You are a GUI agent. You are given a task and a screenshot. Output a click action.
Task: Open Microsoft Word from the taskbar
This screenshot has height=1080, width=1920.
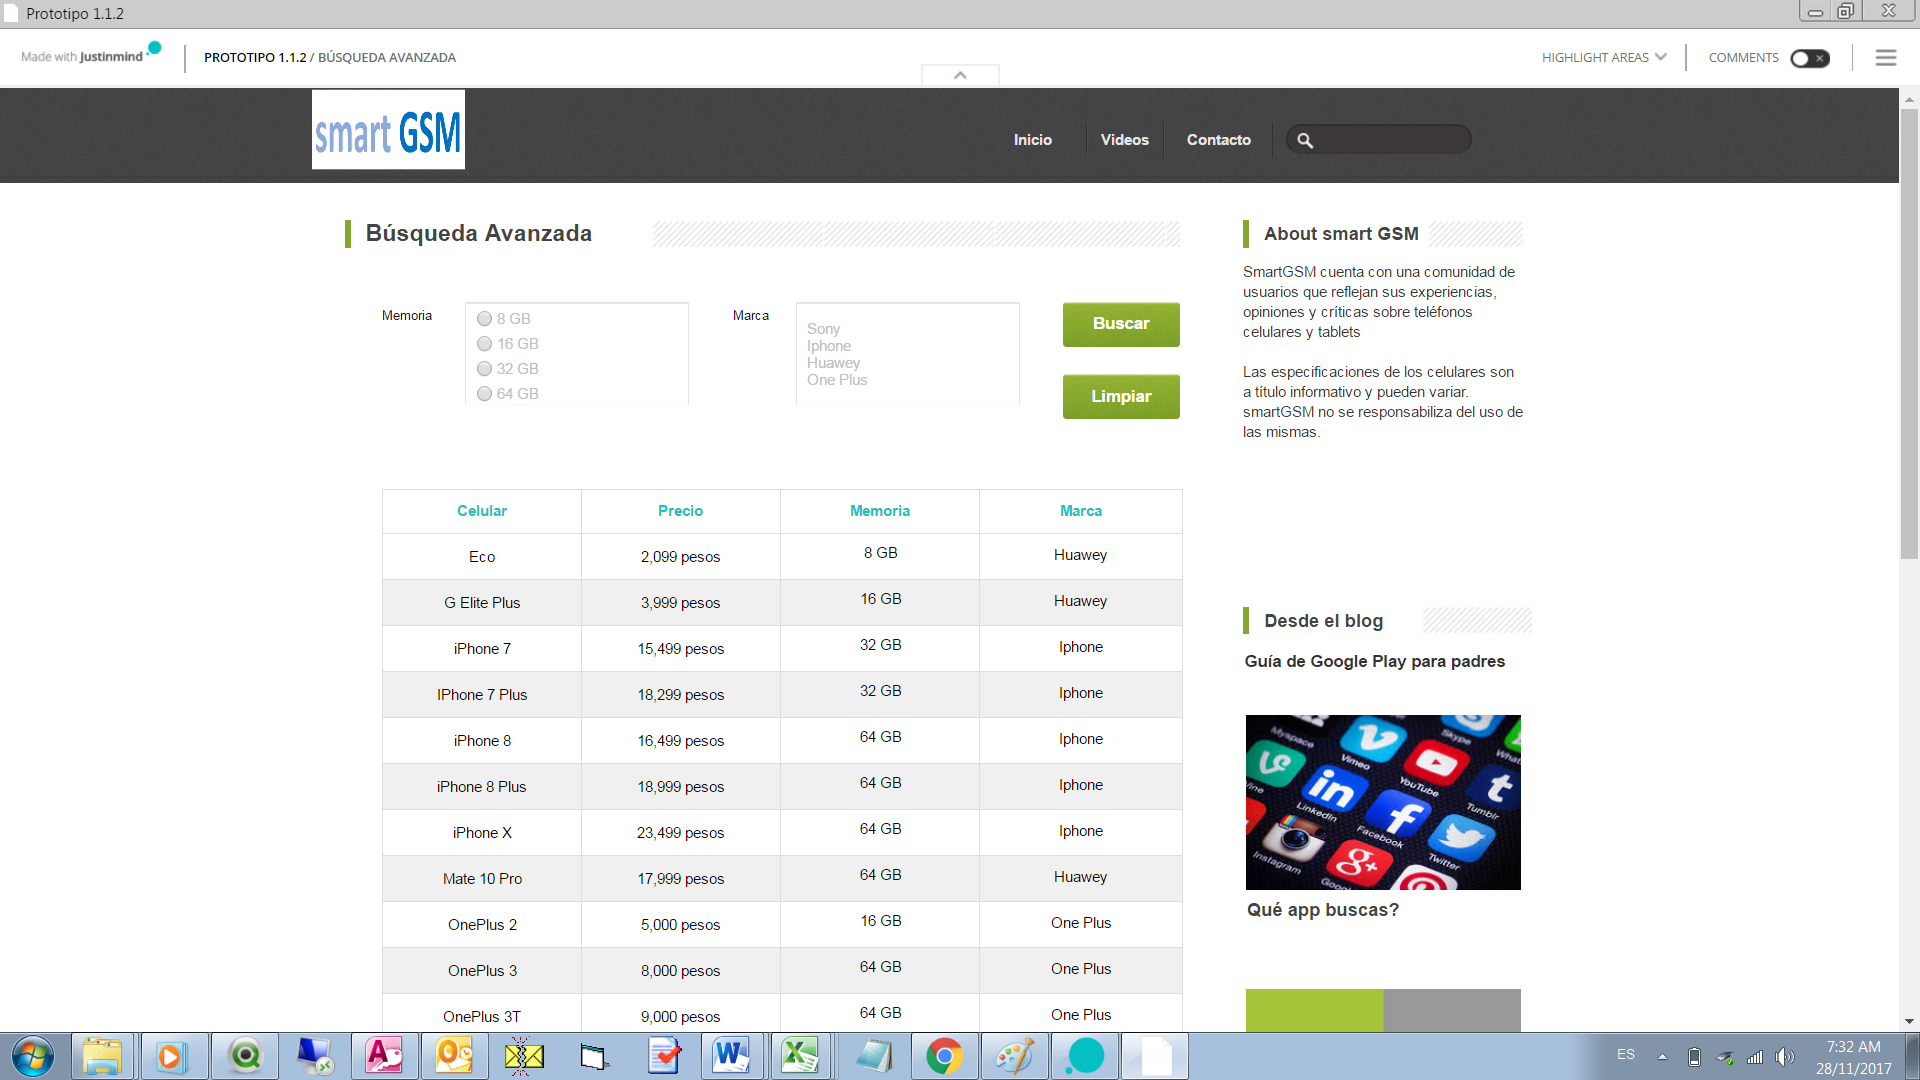[x=732, y=1056]
